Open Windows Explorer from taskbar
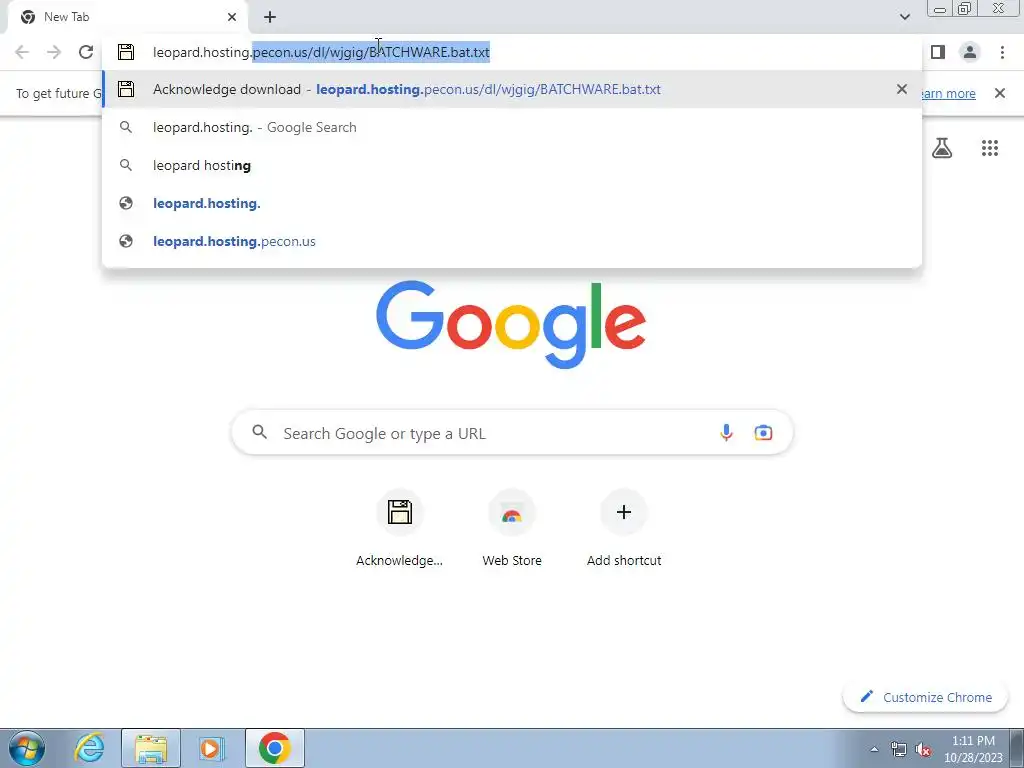The width and height of the screenshot is (1024, 768). pyautogui.click(x=151, y=748)
